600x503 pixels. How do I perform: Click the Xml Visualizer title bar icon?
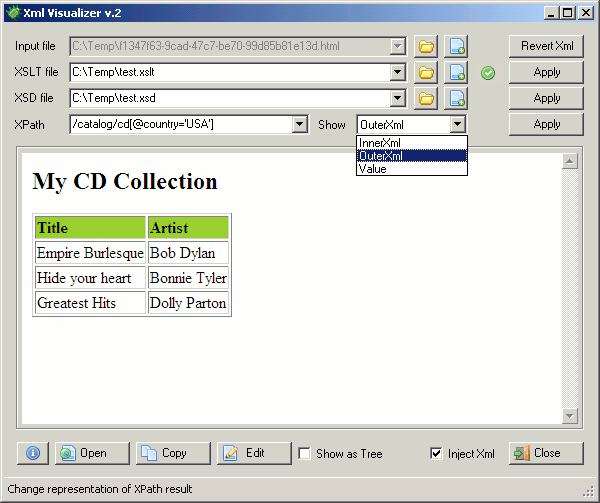[x=13, y=13]
